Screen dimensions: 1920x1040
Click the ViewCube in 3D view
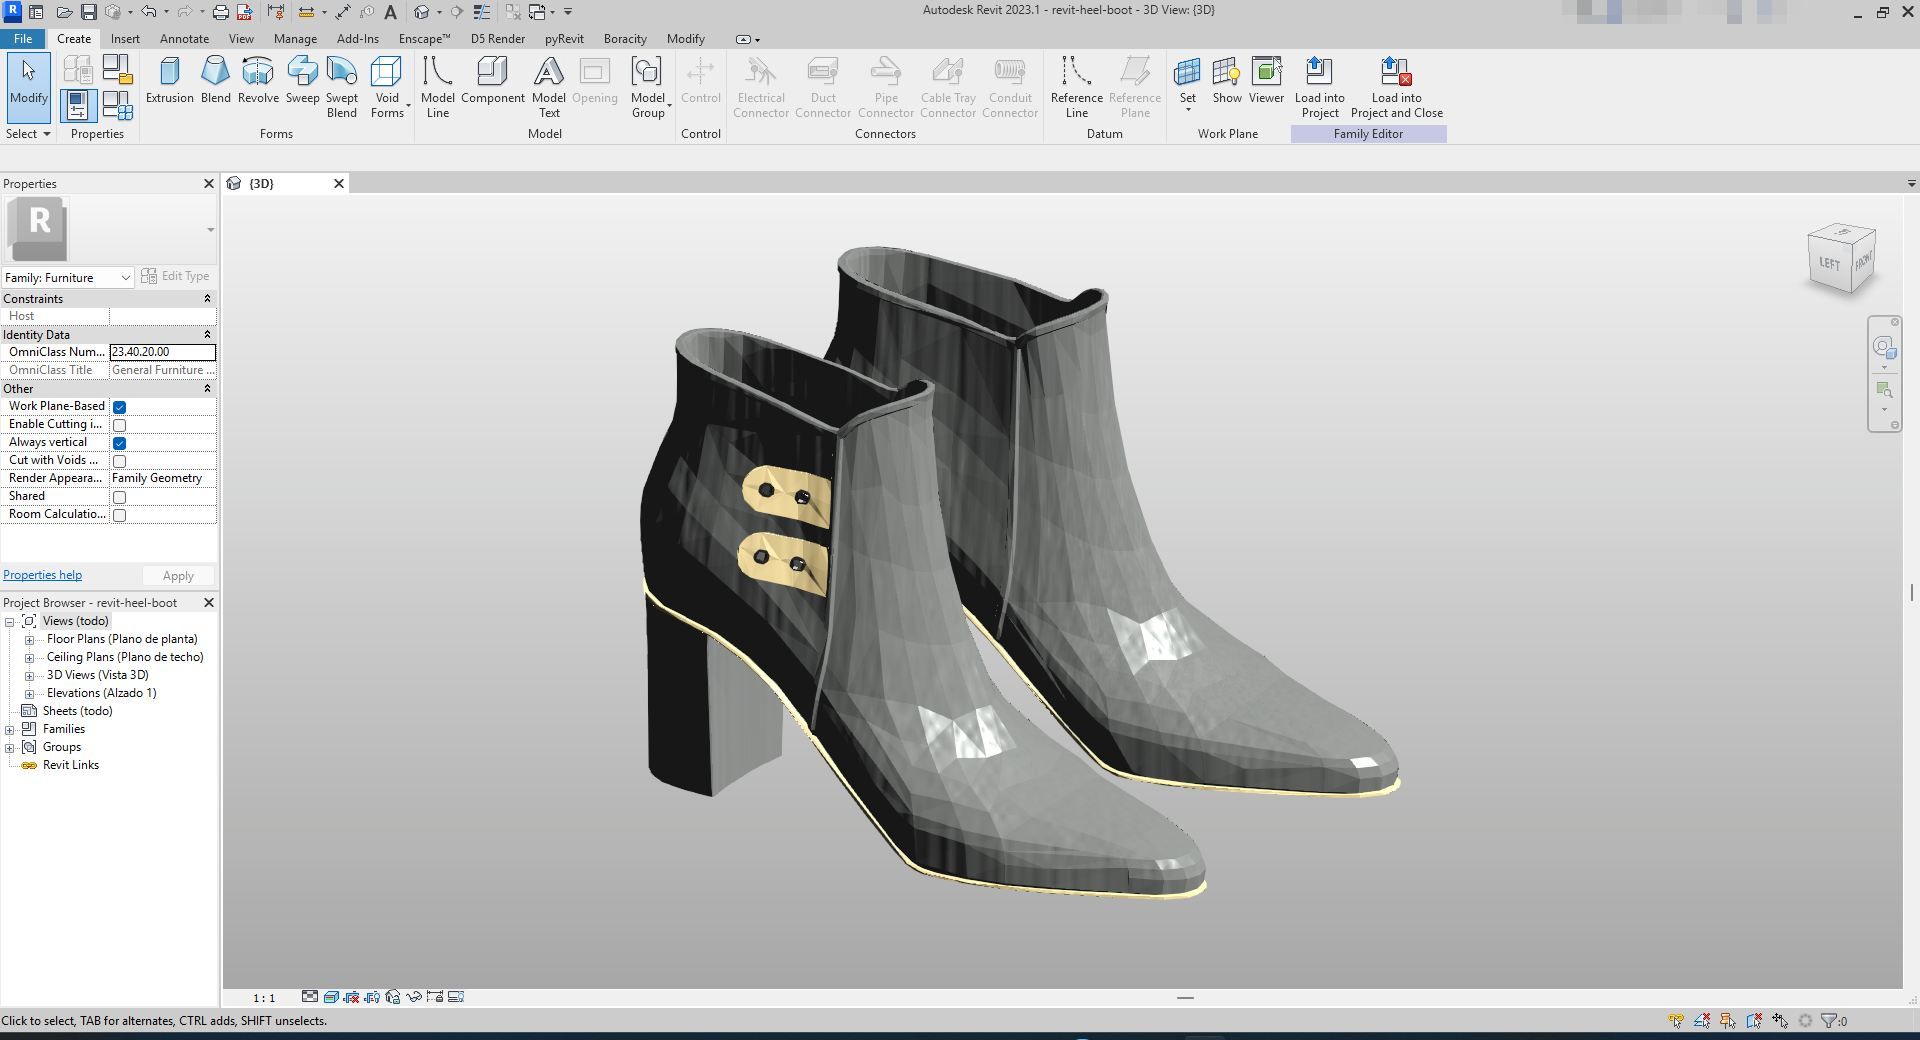[1841, 261]
